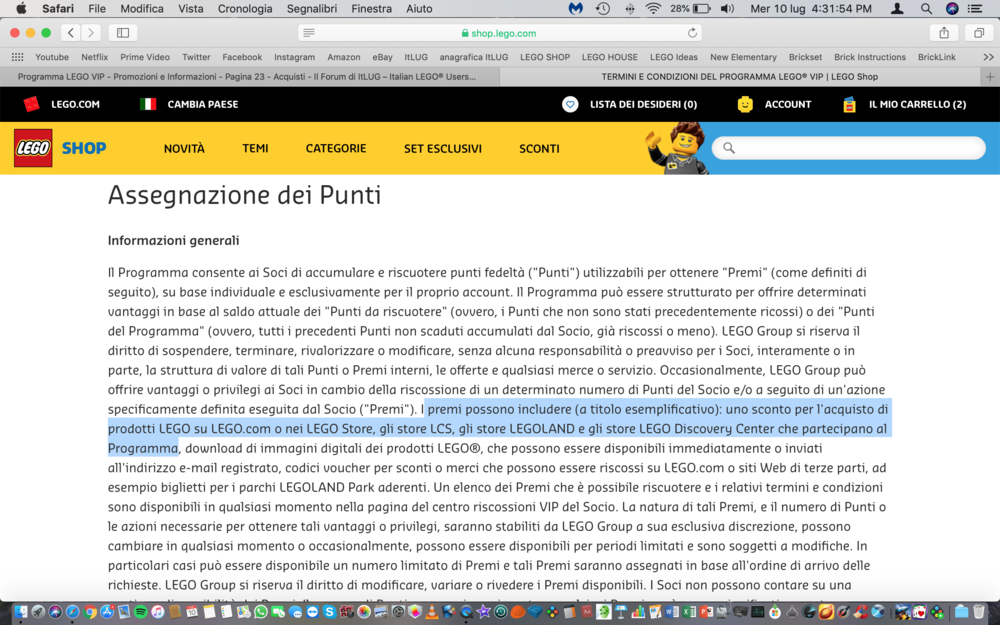The width and height of the screenshot is (1000, 625).
Task: Click the shopping bag cart icon
Action: tap(849, 104)
